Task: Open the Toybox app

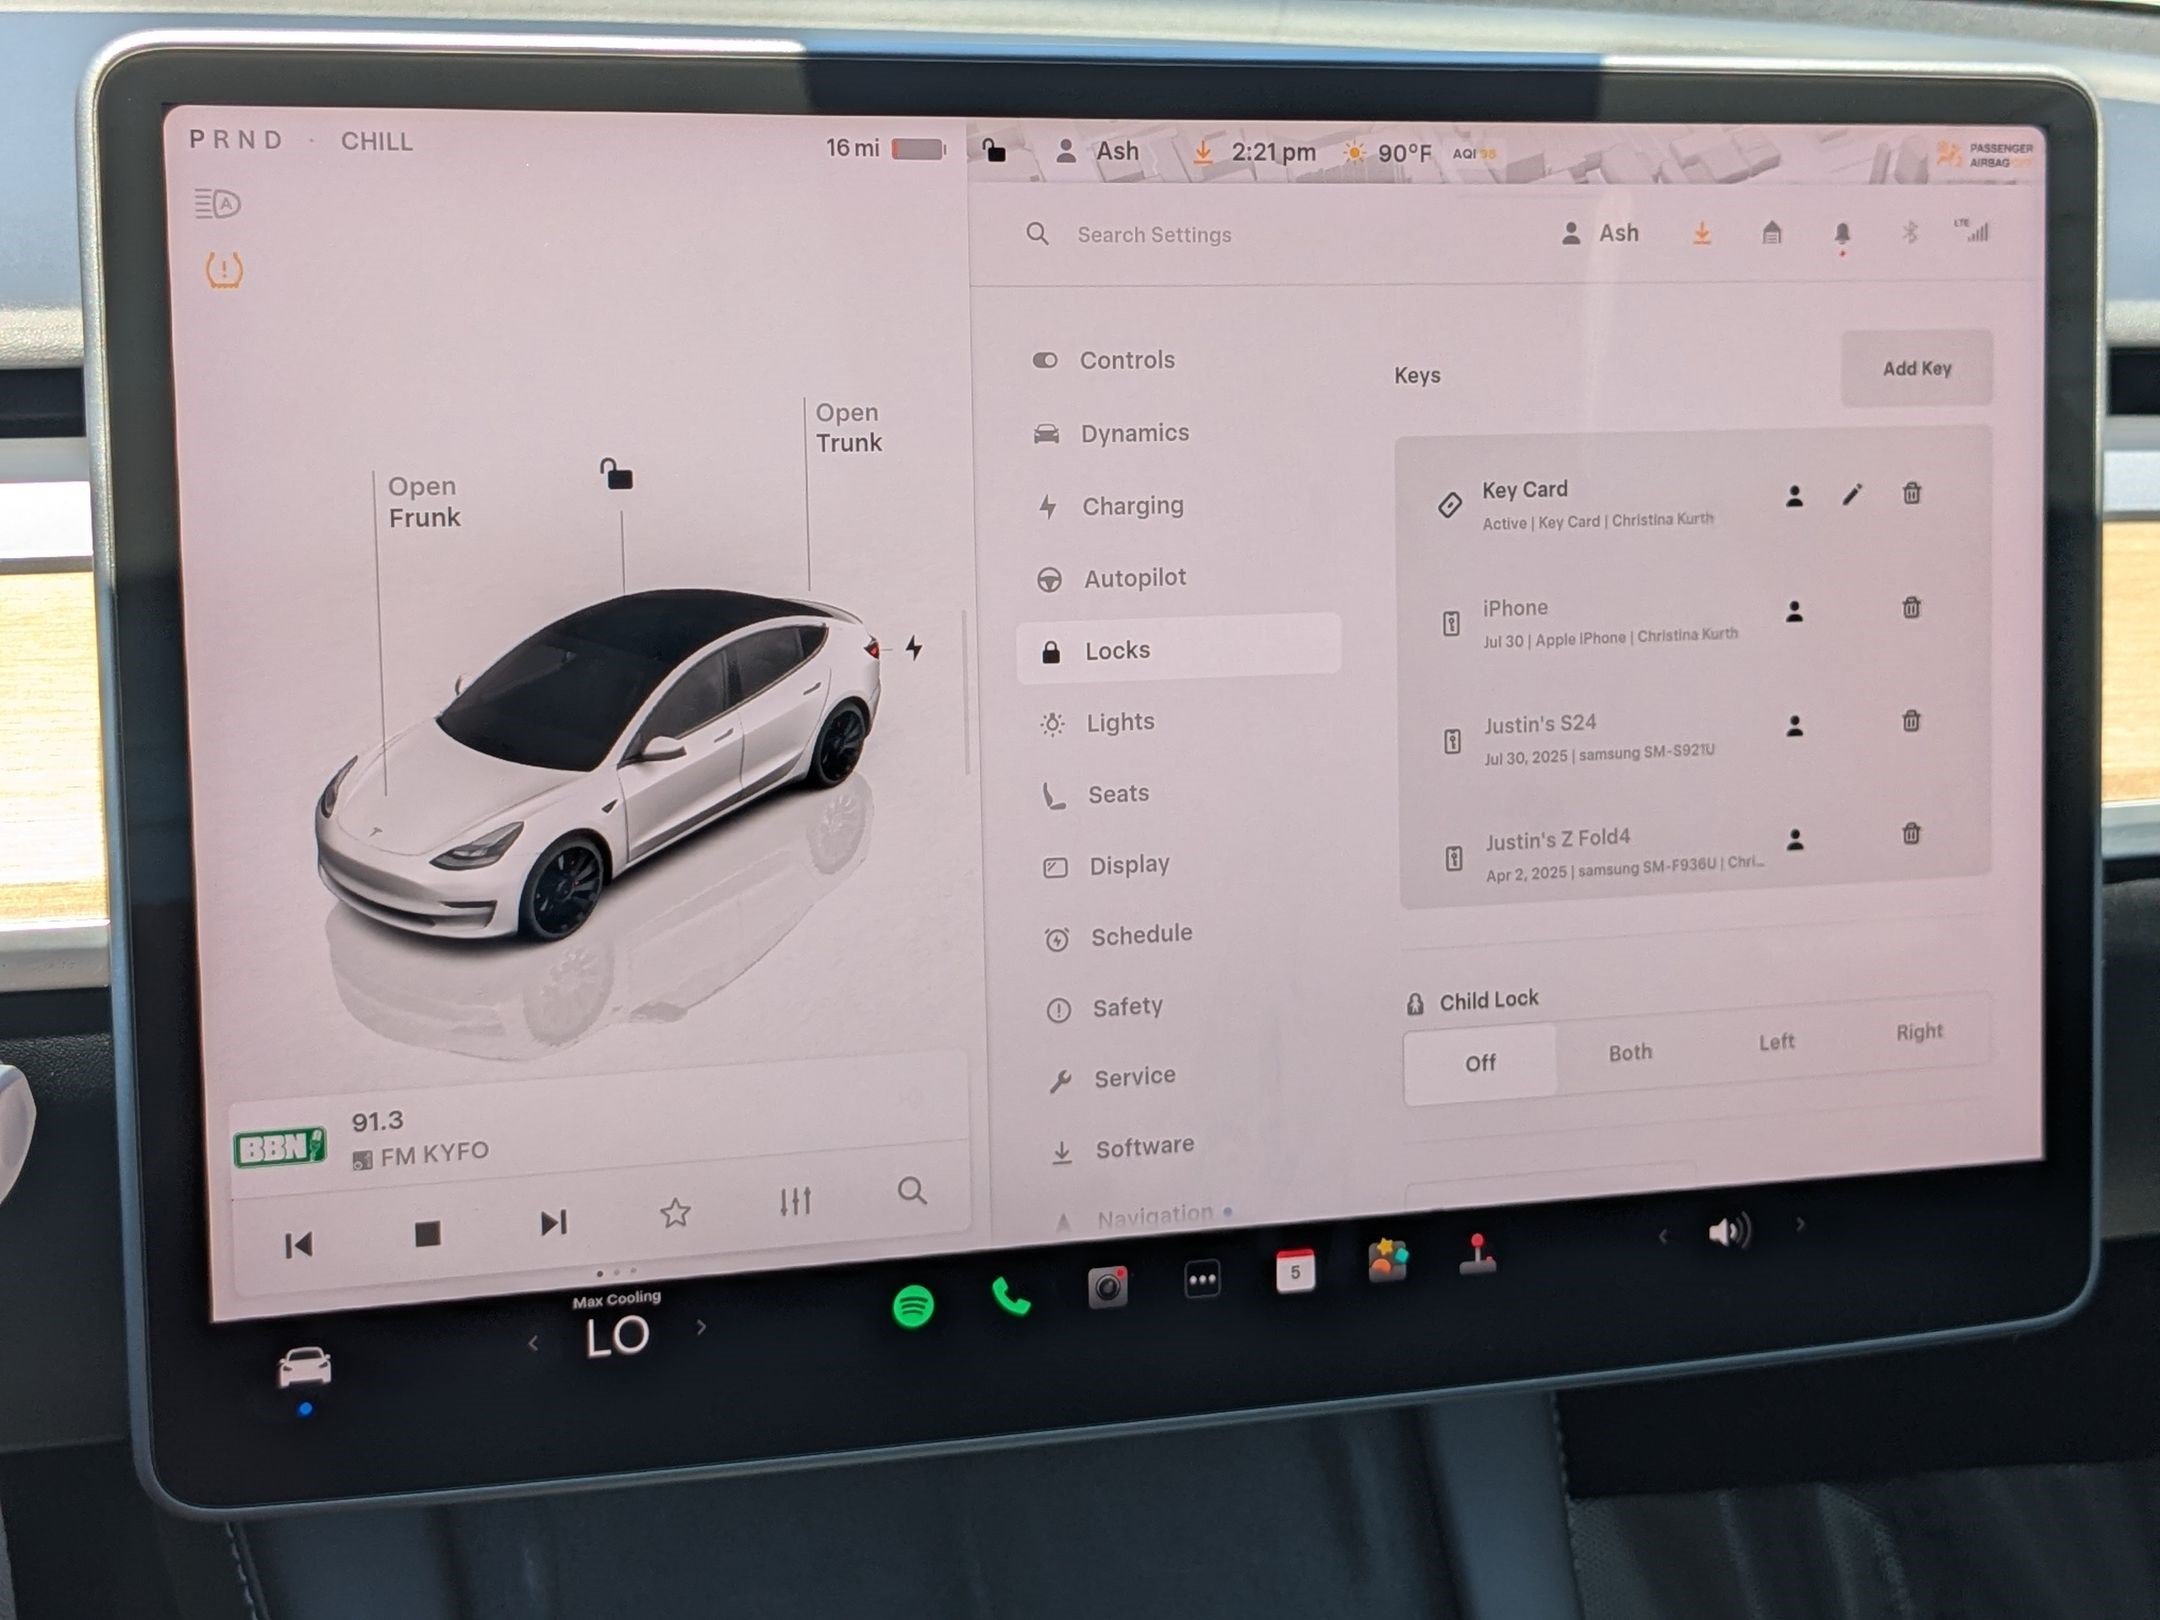Action: coord(1388,1261)
